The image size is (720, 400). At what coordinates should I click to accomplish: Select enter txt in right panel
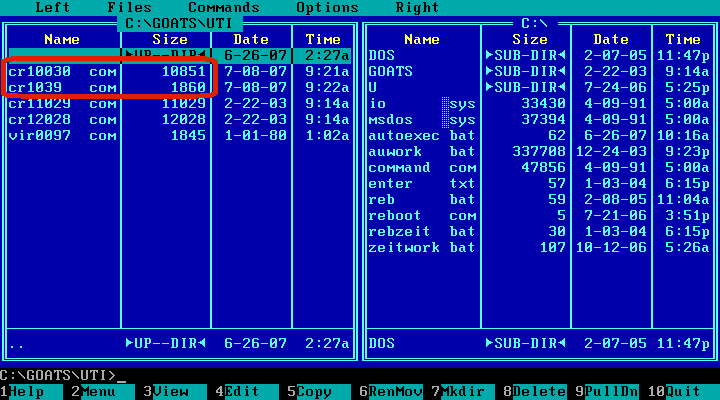click(x=539, y=184)
